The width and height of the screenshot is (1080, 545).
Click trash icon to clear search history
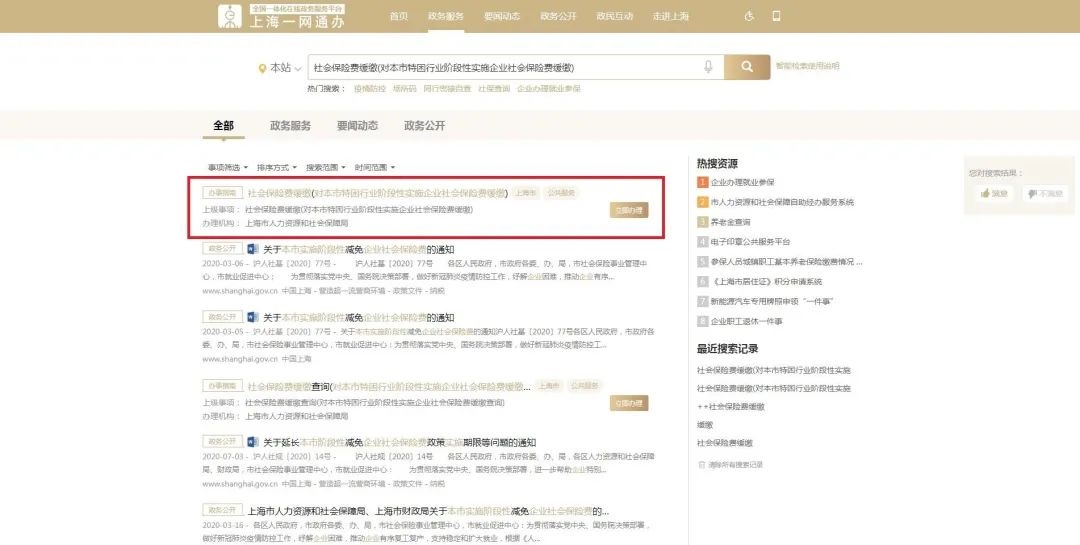701,464
